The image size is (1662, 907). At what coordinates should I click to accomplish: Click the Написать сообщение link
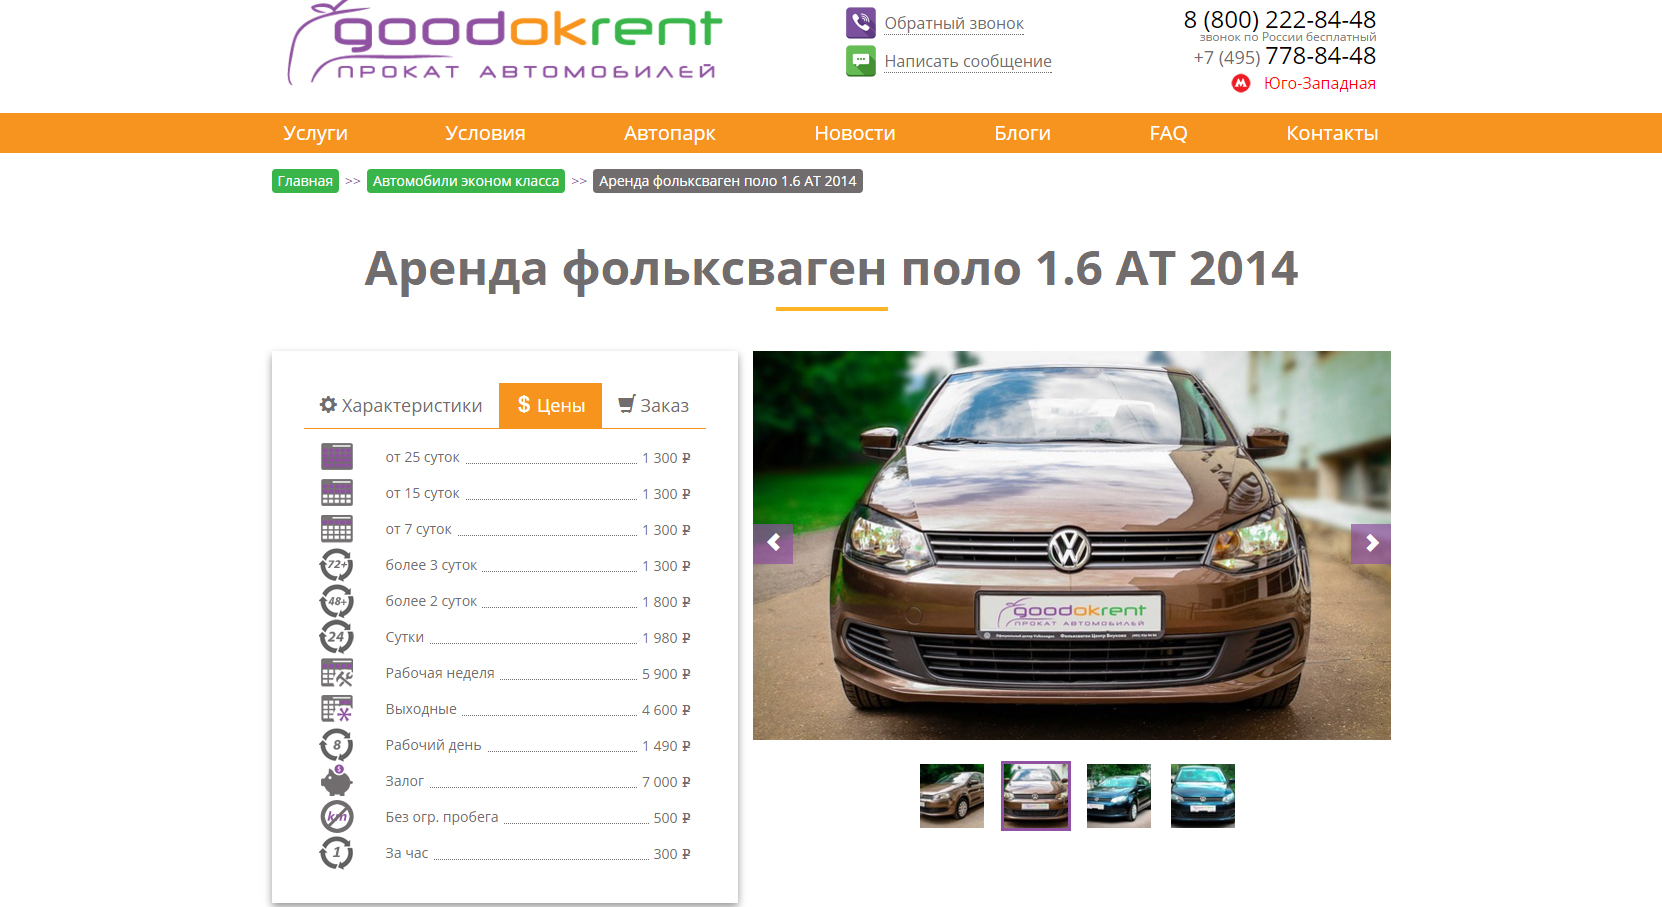(967, 61)
